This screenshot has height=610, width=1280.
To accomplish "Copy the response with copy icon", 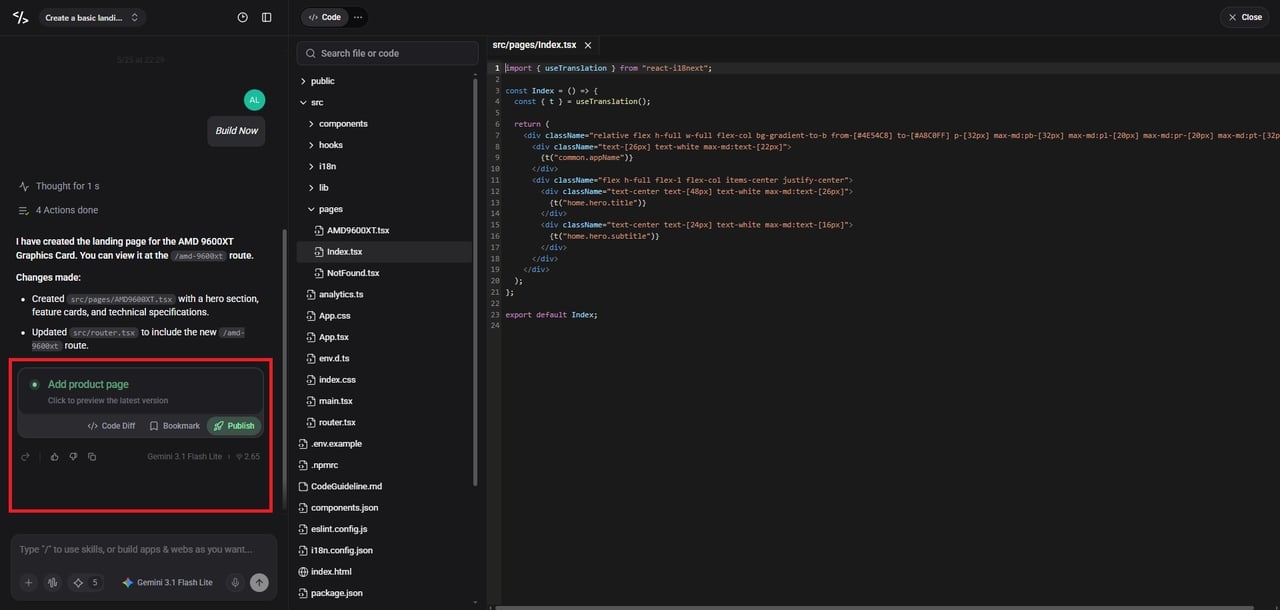I will [x=92, y=457].
